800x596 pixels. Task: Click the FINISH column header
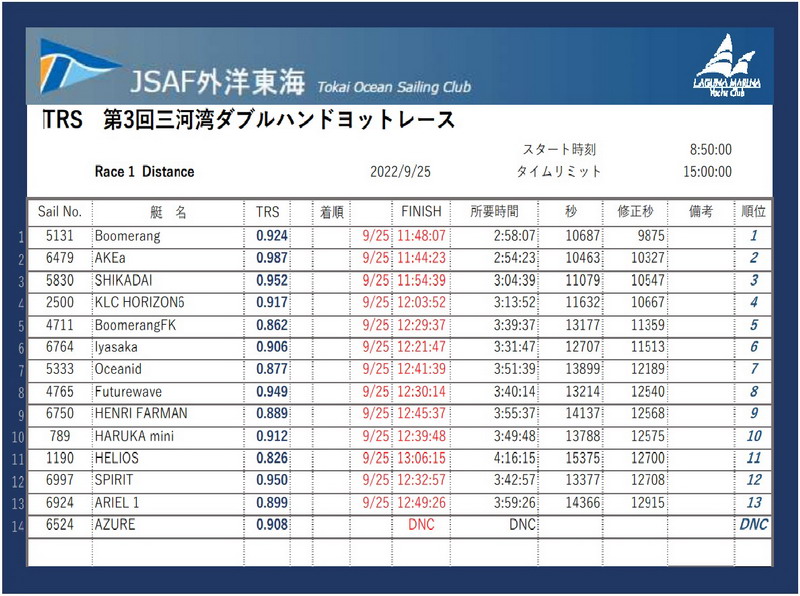(x=421, y=211)
